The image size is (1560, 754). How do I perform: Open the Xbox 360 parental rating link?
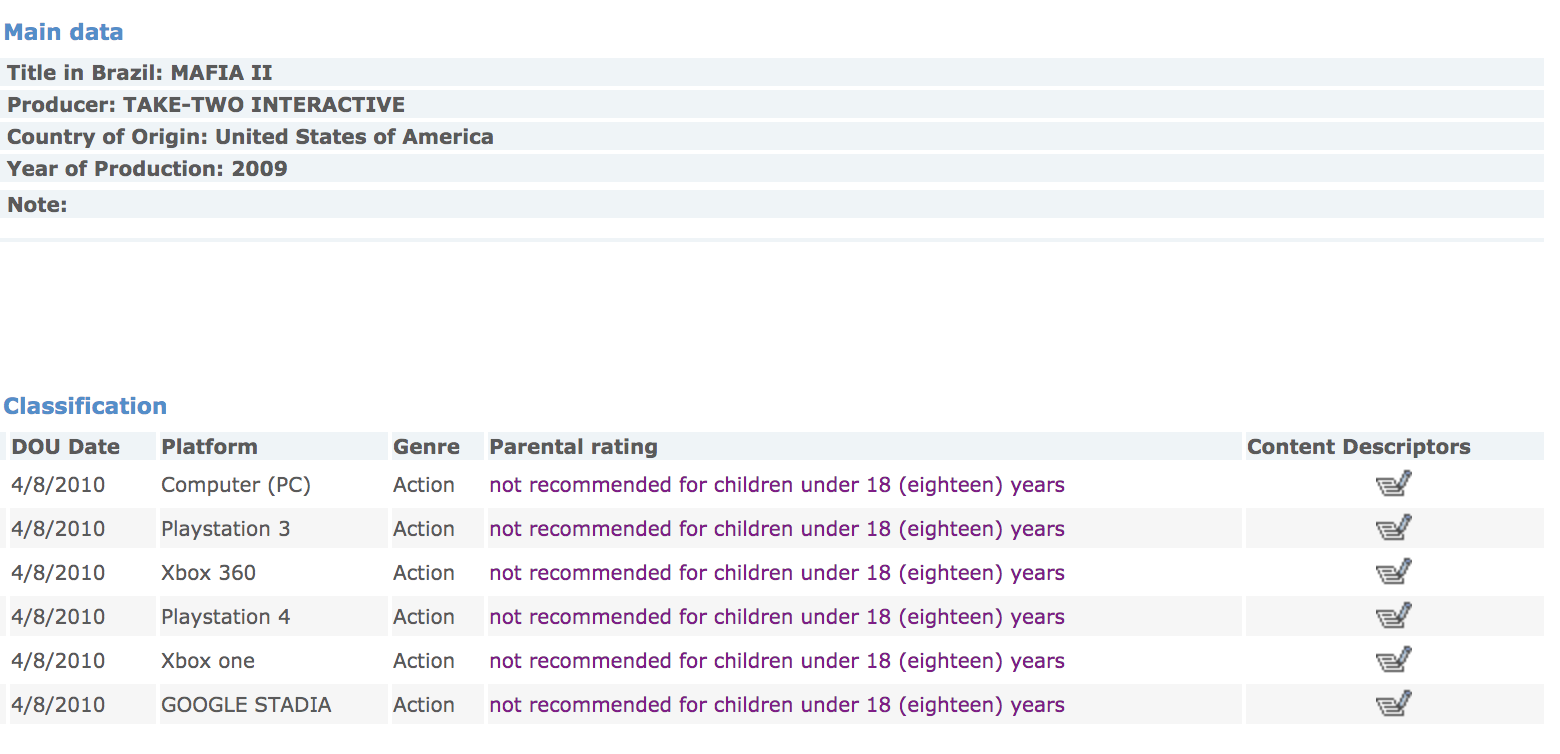(777, 573)
